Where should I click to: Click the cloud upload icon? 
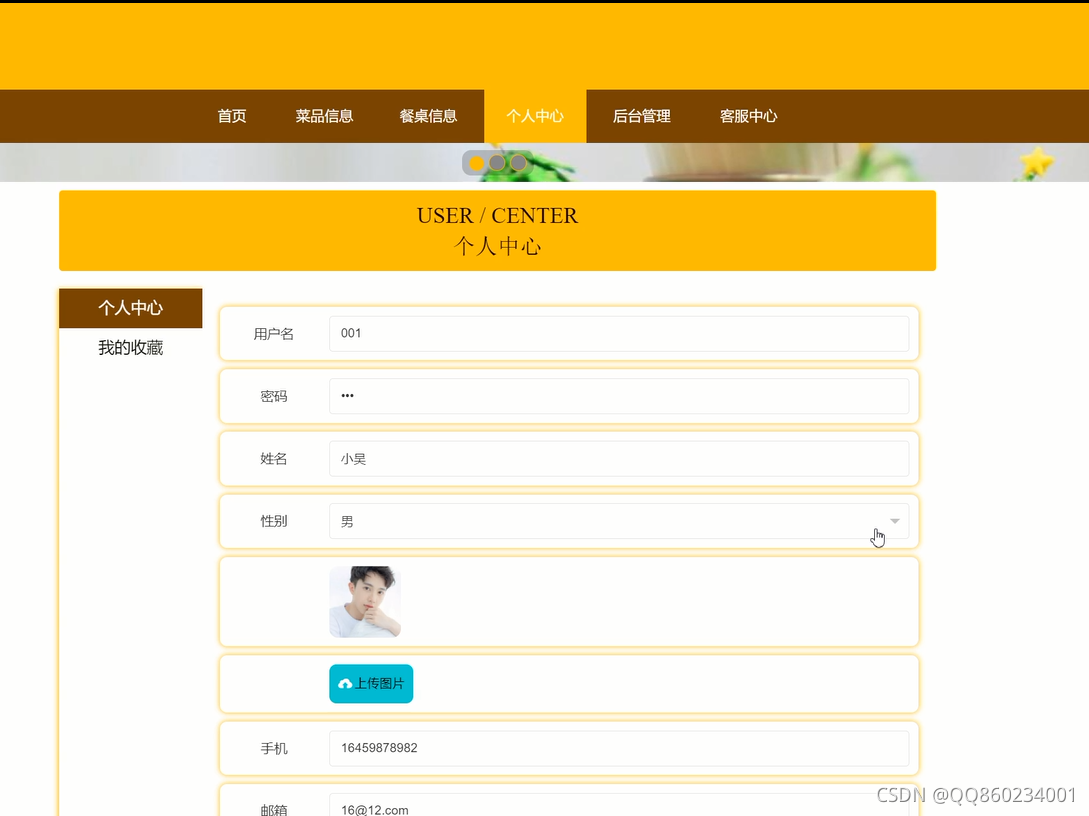345,684
